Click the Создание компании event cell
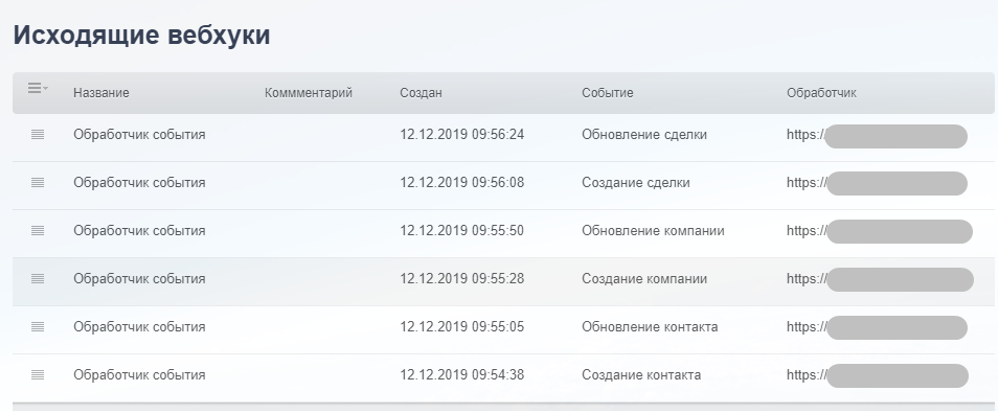998x411 pixels. (644, 280)
